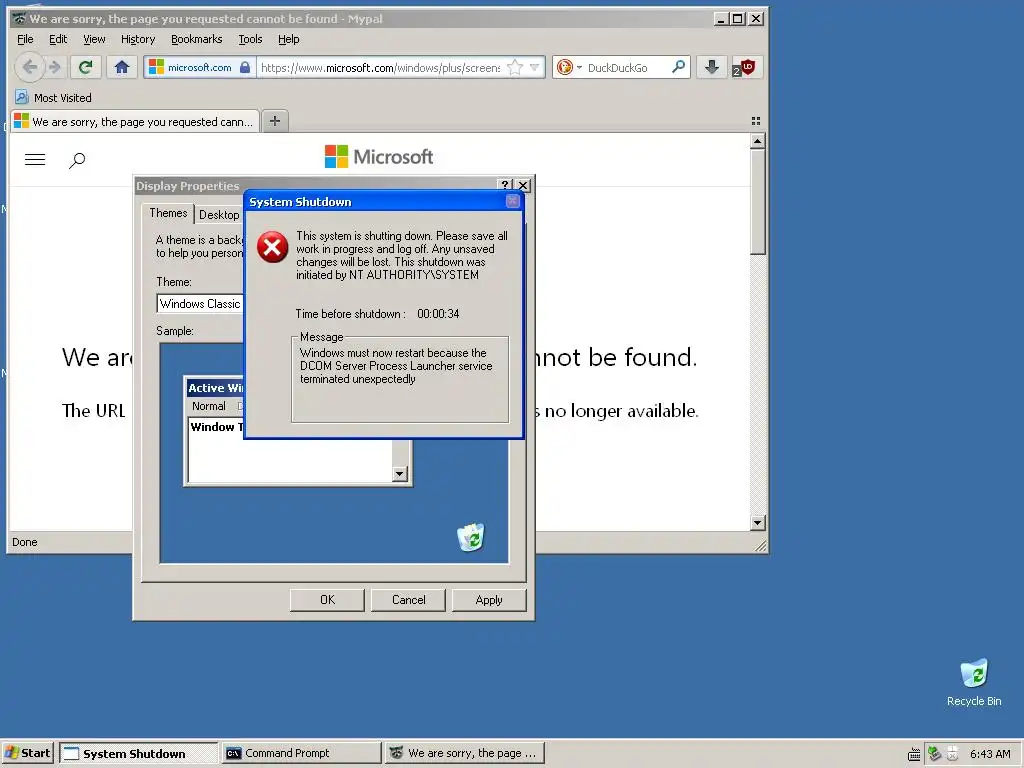This screenshot has width=1024, height=768.
Task: Expand search engine selector arrow
Action: 579,67
